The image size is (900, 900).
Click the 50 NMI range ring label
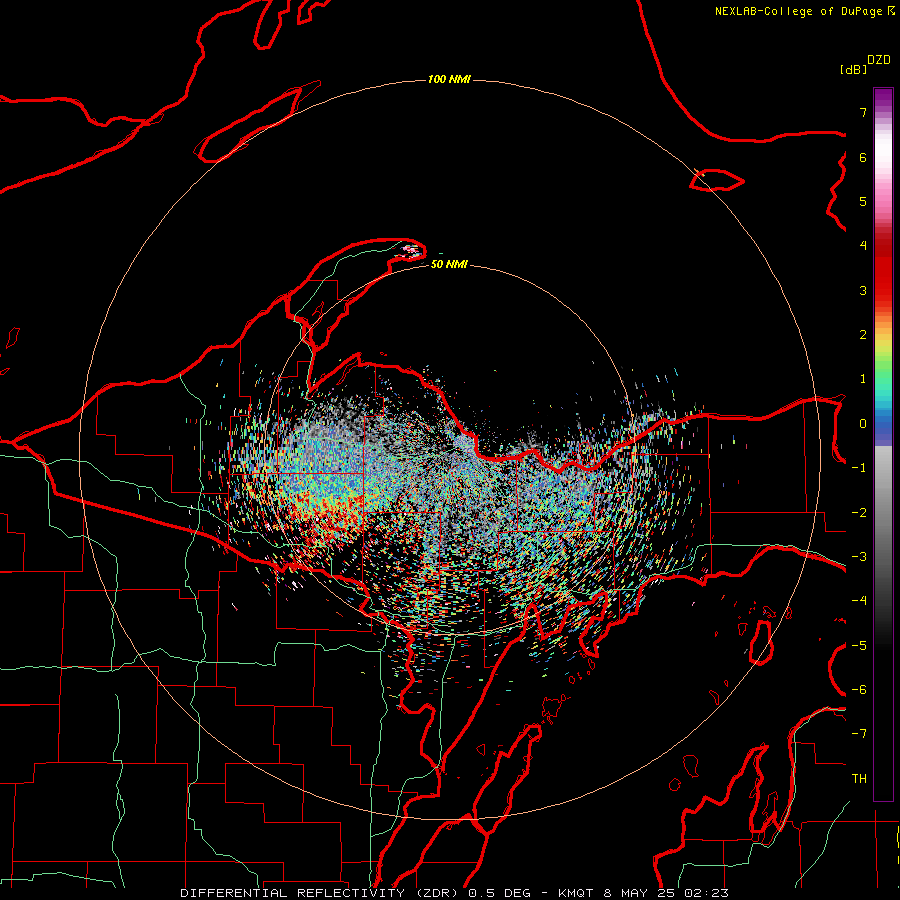tap(449, 264)
